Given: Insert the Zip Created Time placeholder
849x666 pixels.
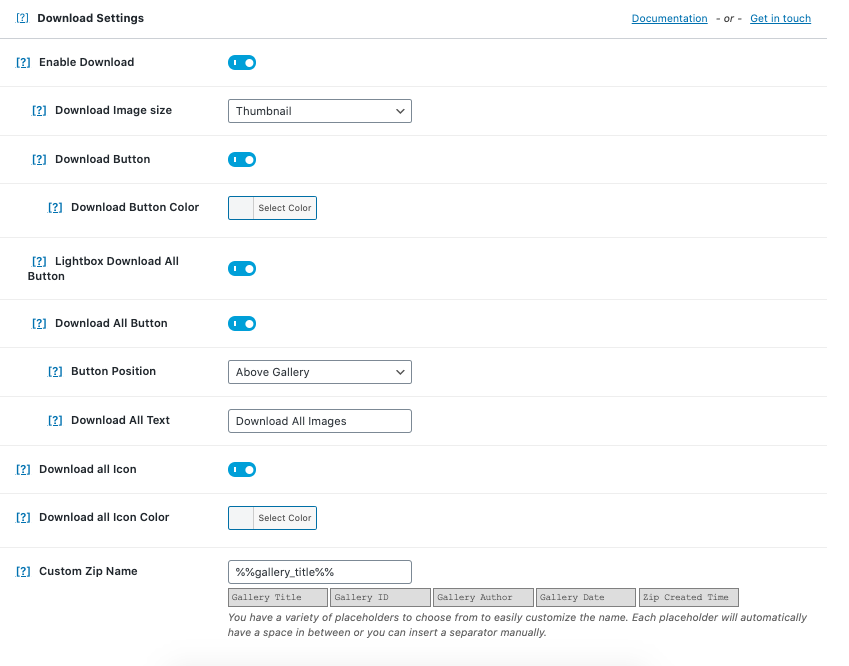Looking at the screenshot, I should [x=688, y=597].
